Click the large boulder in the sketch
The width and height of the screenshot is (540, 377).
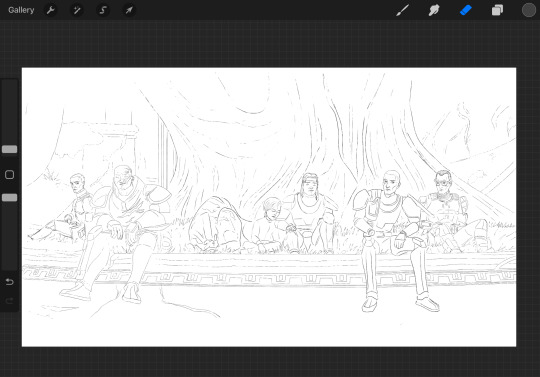tap(215, 224)
